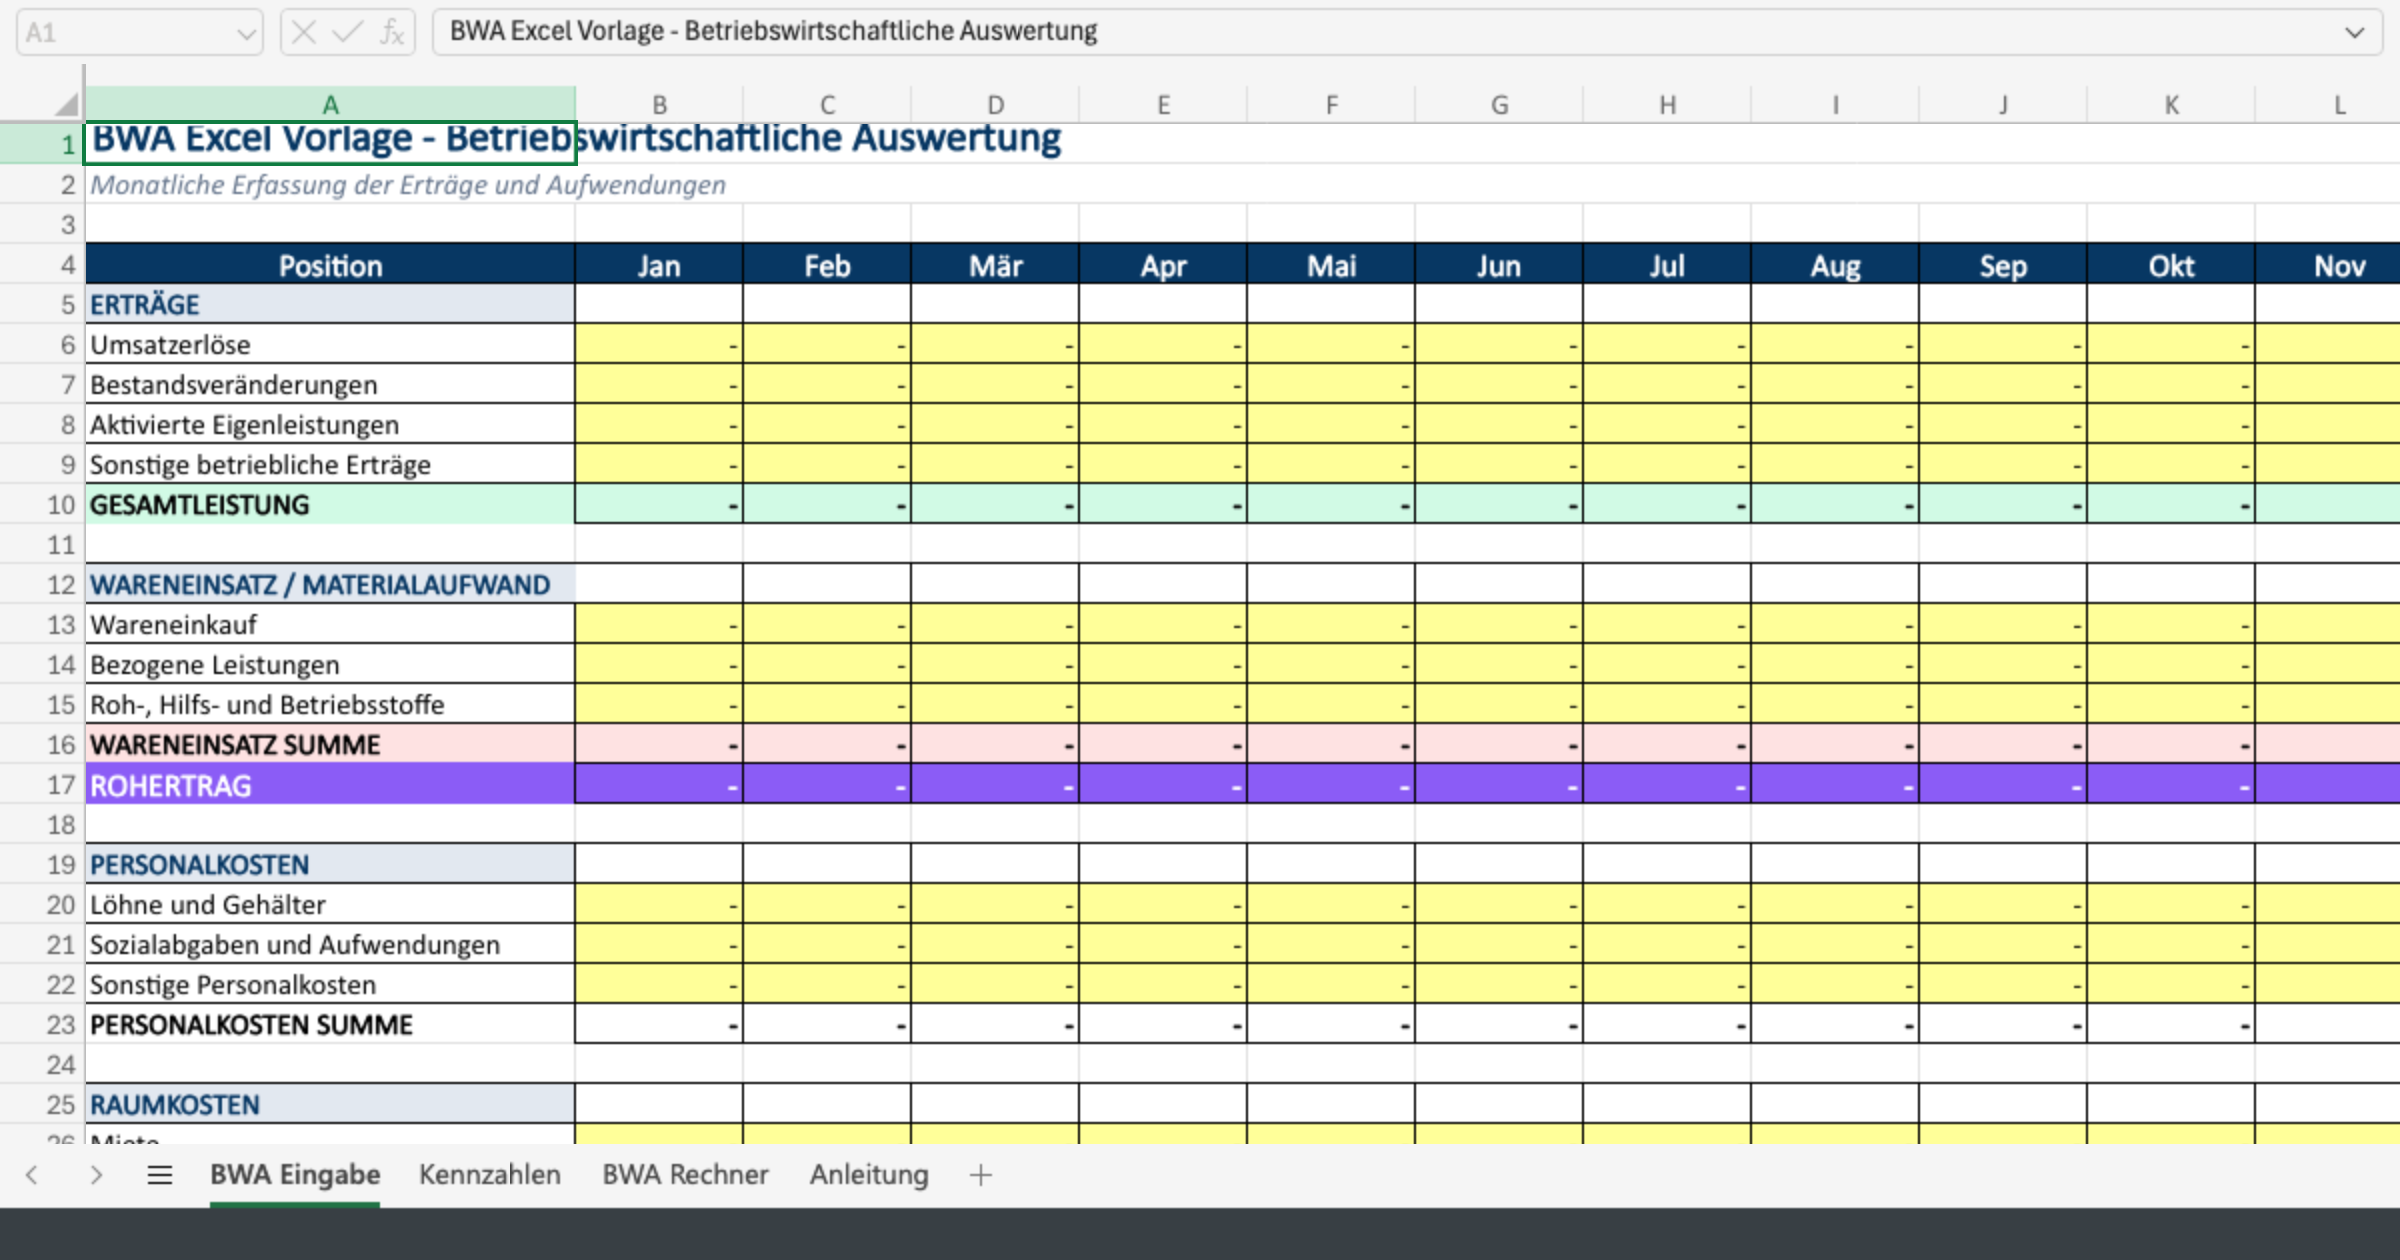This screenshot has height=1260, width=2400.
Task: Select column K header
Action: click(x=2172, y=105)
